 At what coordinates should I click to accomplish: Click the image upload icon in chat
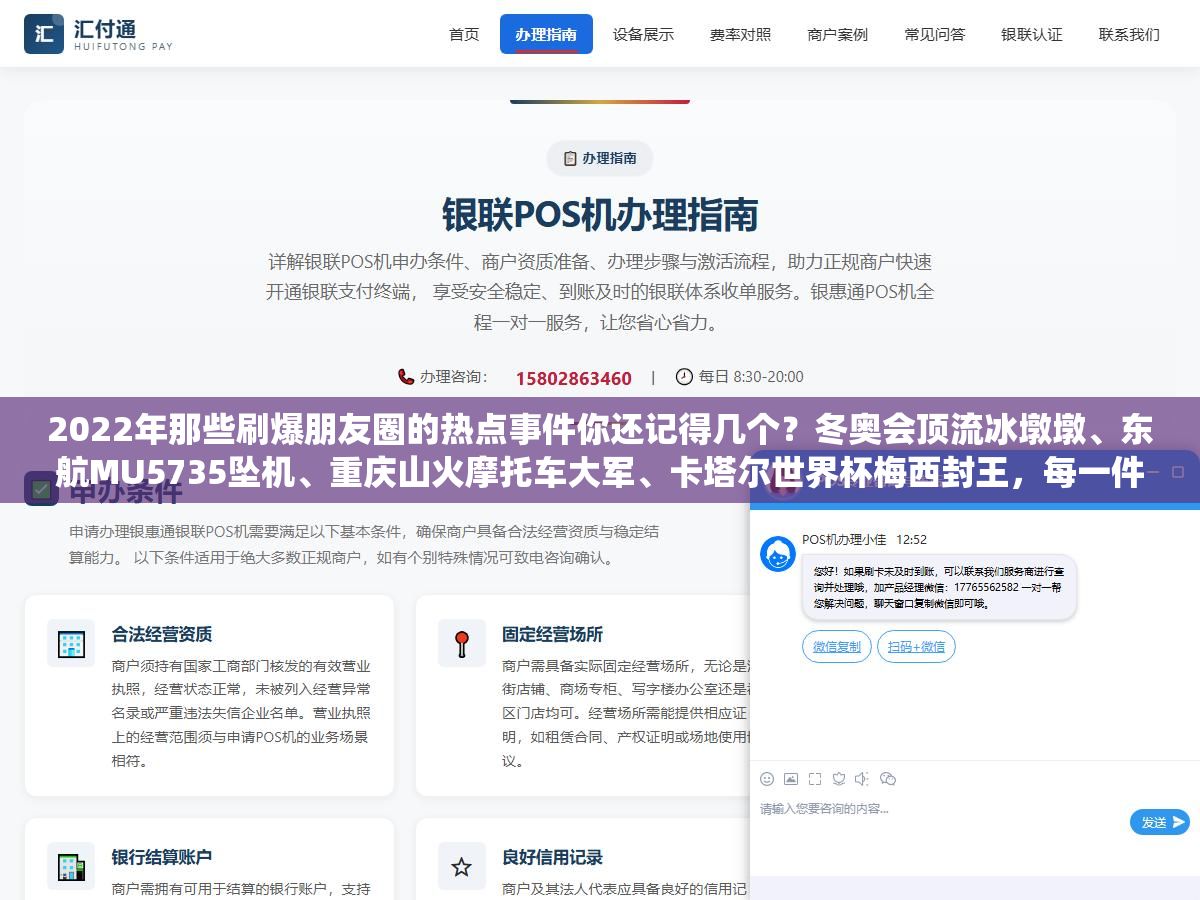pyautogui.click(x=791, y=779)
